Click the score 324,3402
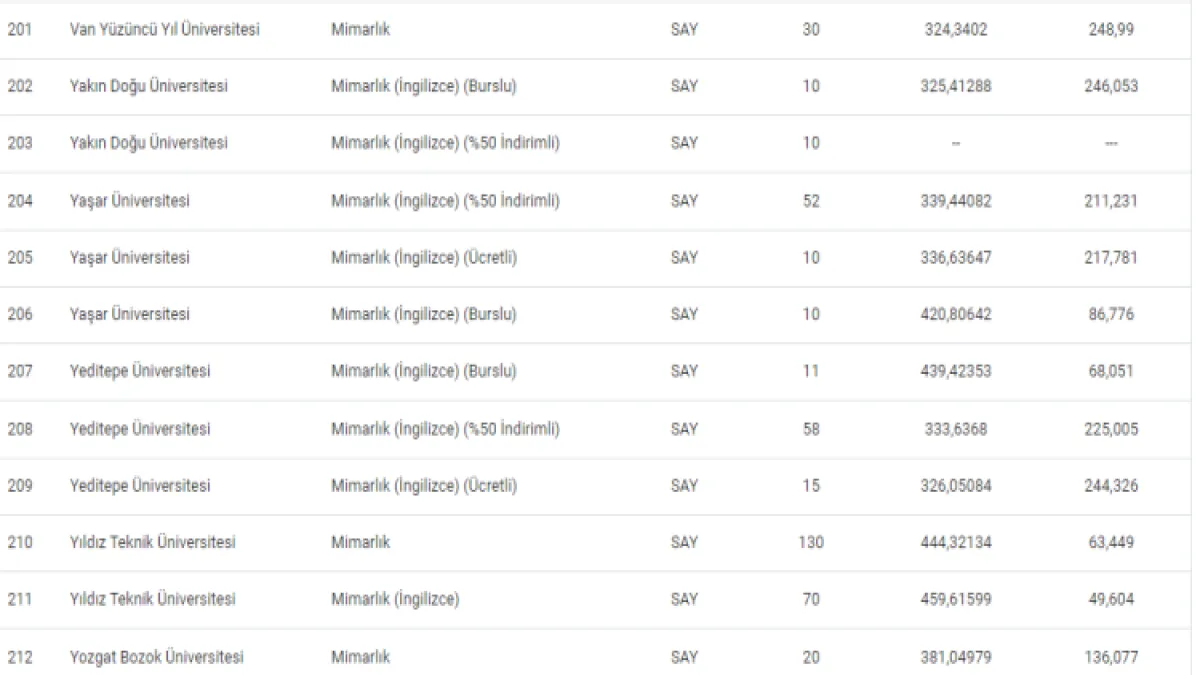1200x675 pixels. click(x=956, y=30)
